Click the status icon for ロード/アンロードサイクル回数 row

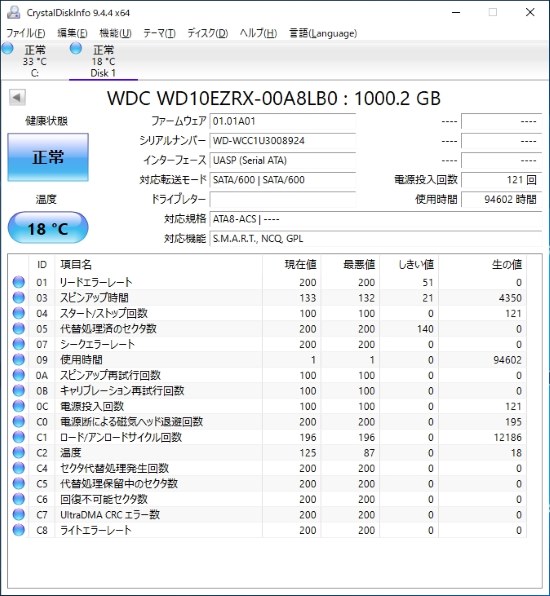point(19,437)
